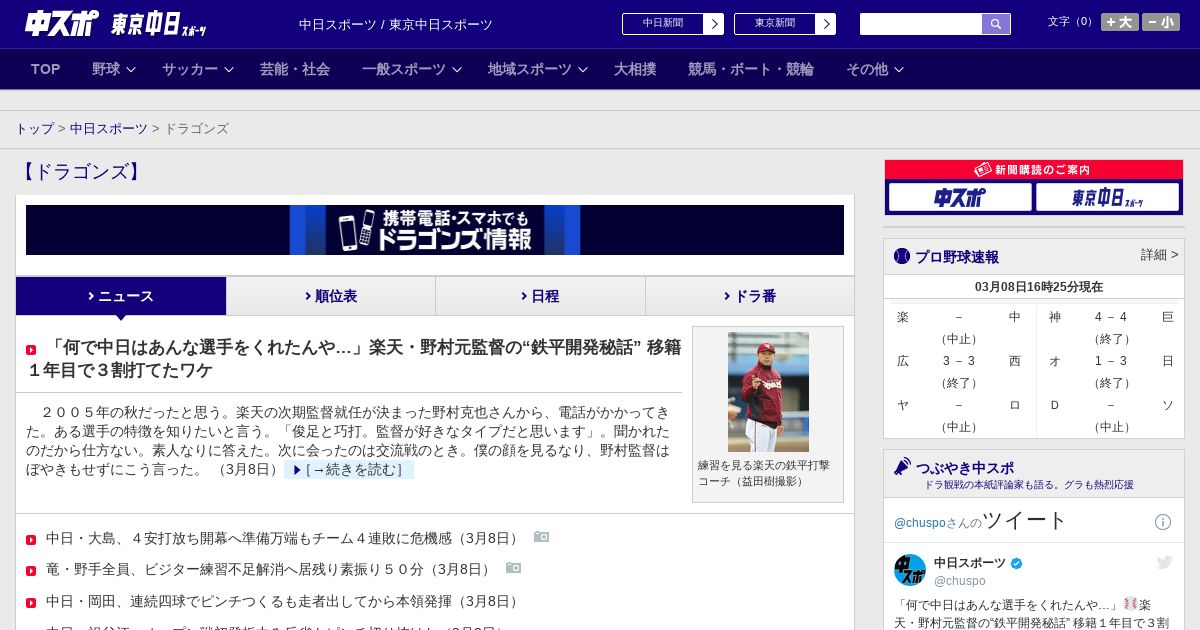1200x630 pixels.
Task: Select the ニュース tab
Action: [121, 296]
